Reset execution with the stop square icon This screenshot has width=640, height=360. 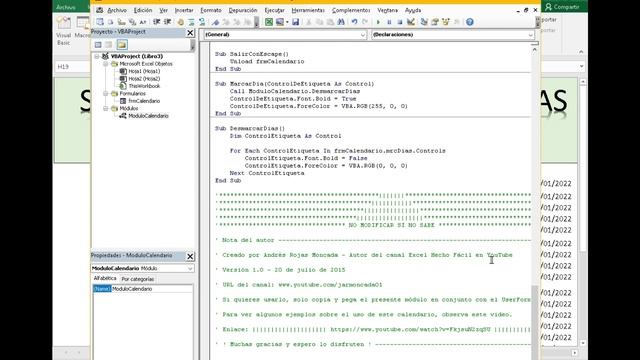point(400,22)
